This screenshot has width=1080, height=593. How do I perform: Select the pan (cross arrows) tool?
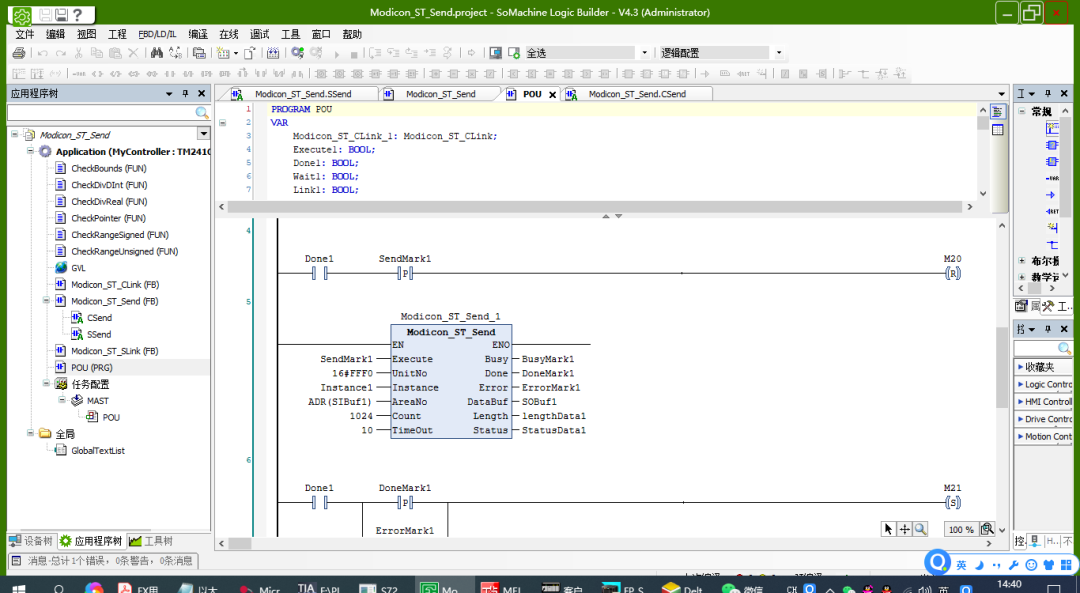pyautogui.click(x=904, y=529)
